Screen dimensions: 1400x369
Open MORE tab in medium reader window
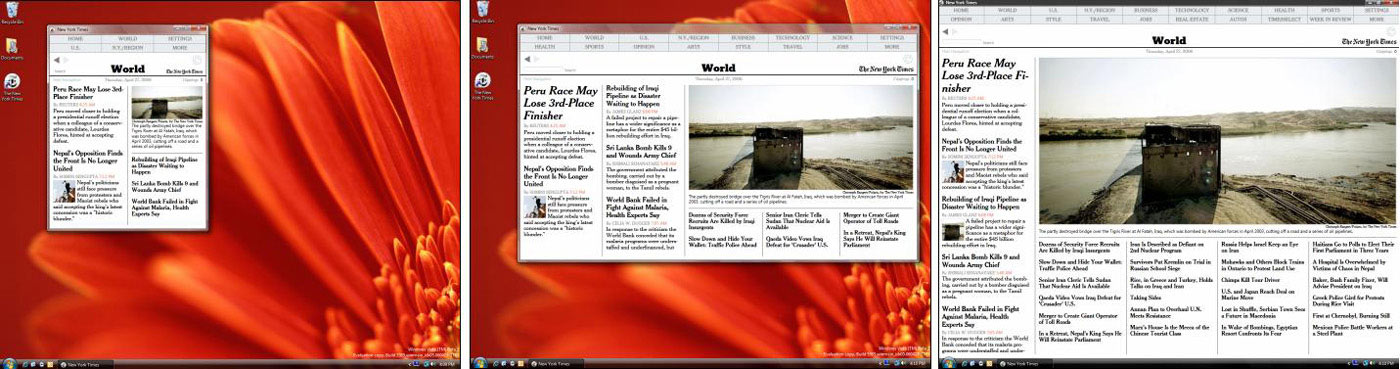click(892, 47)
